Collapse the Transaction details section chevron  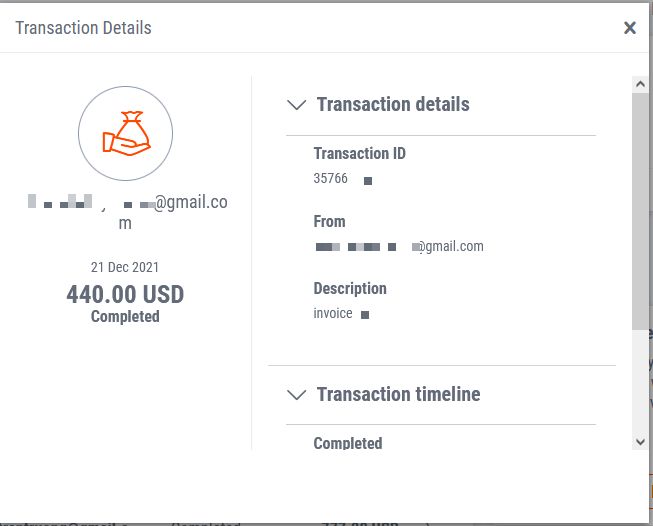296,104
